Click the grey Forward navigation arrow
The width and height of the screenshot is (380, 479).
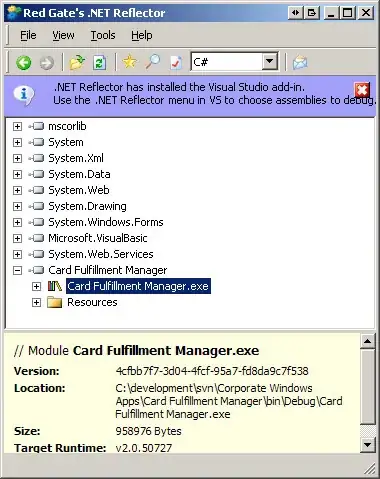[47, 63]
